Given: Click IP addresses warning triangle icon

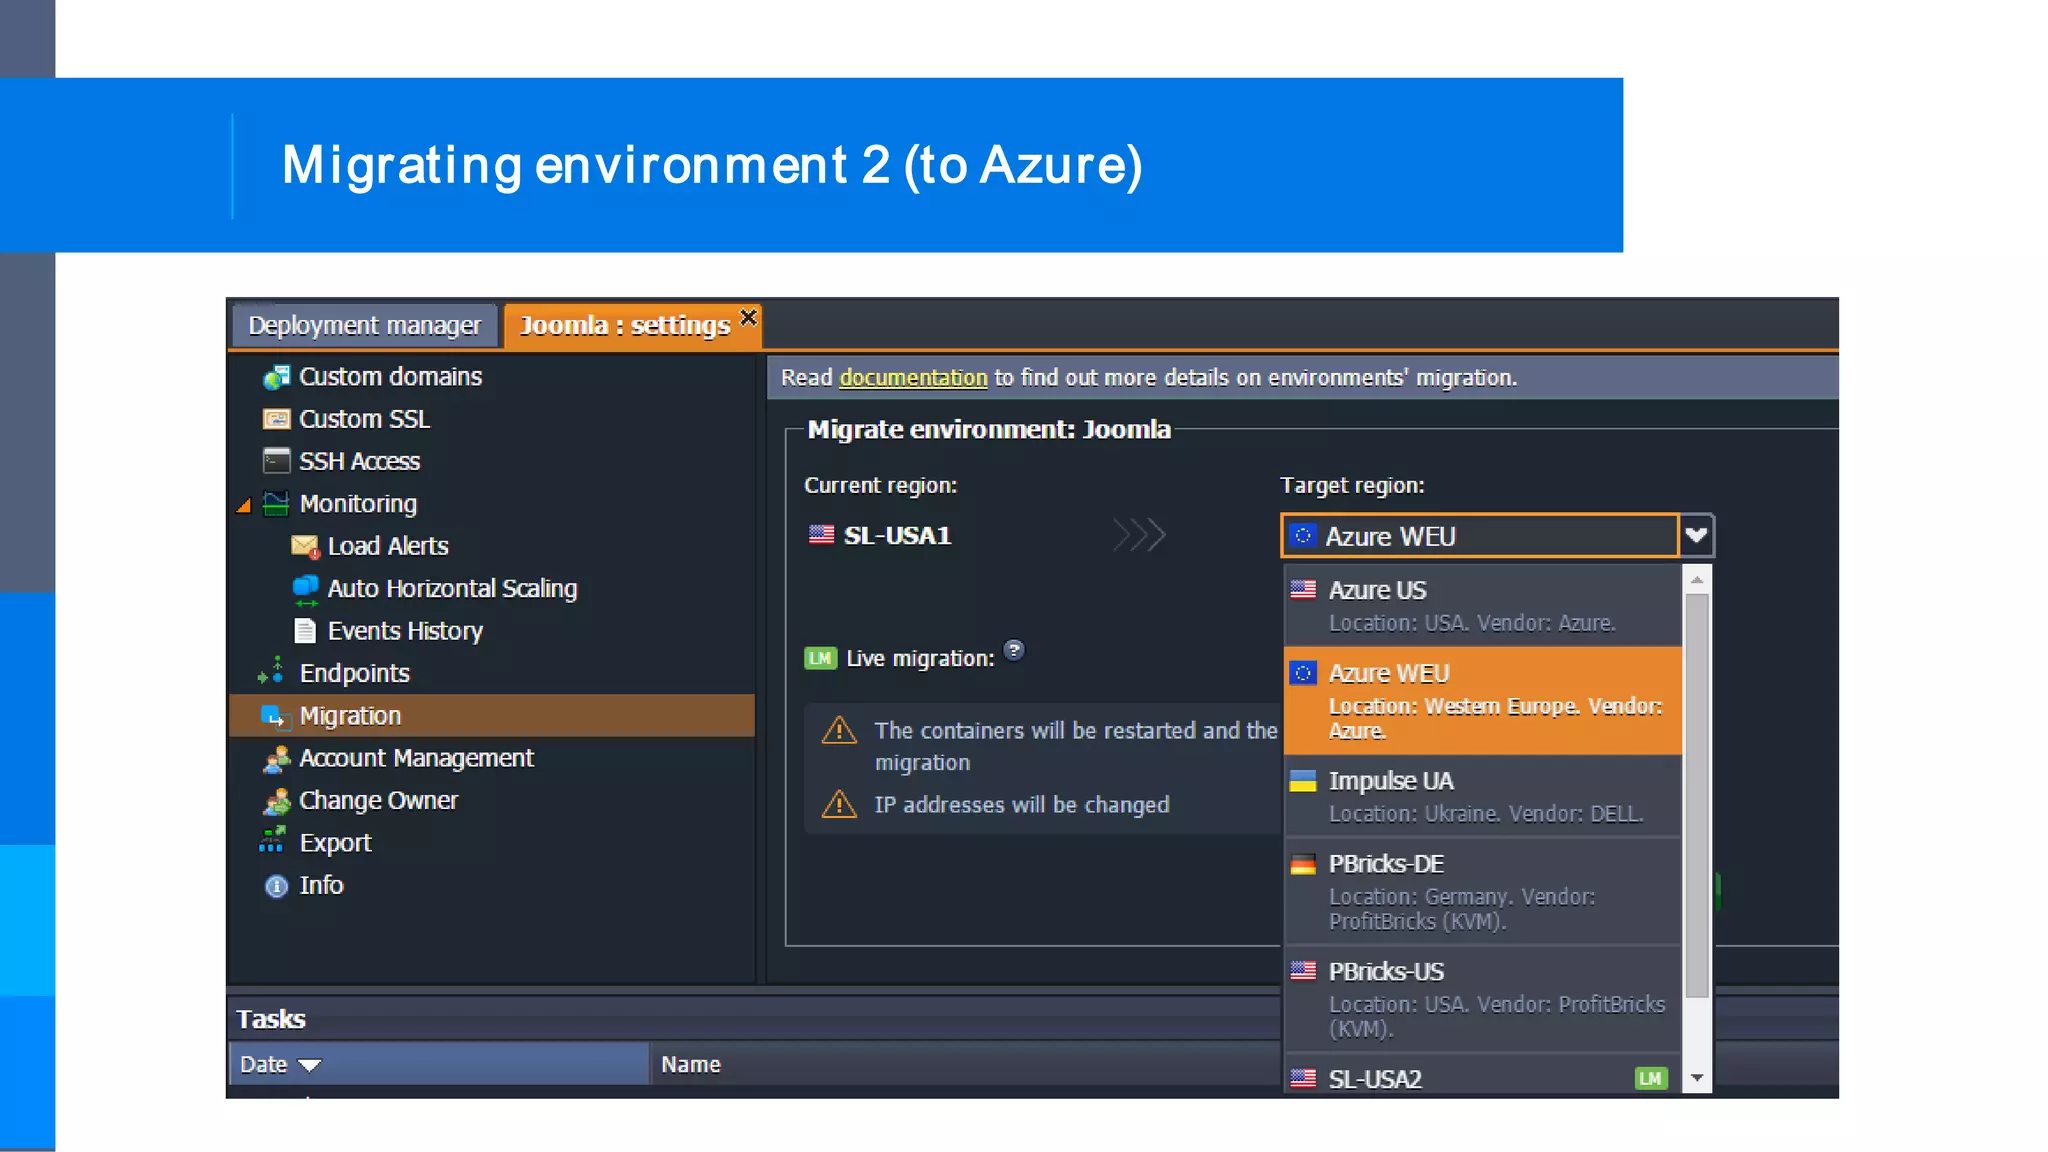Looking at the screenshot, I should point(839,805).
